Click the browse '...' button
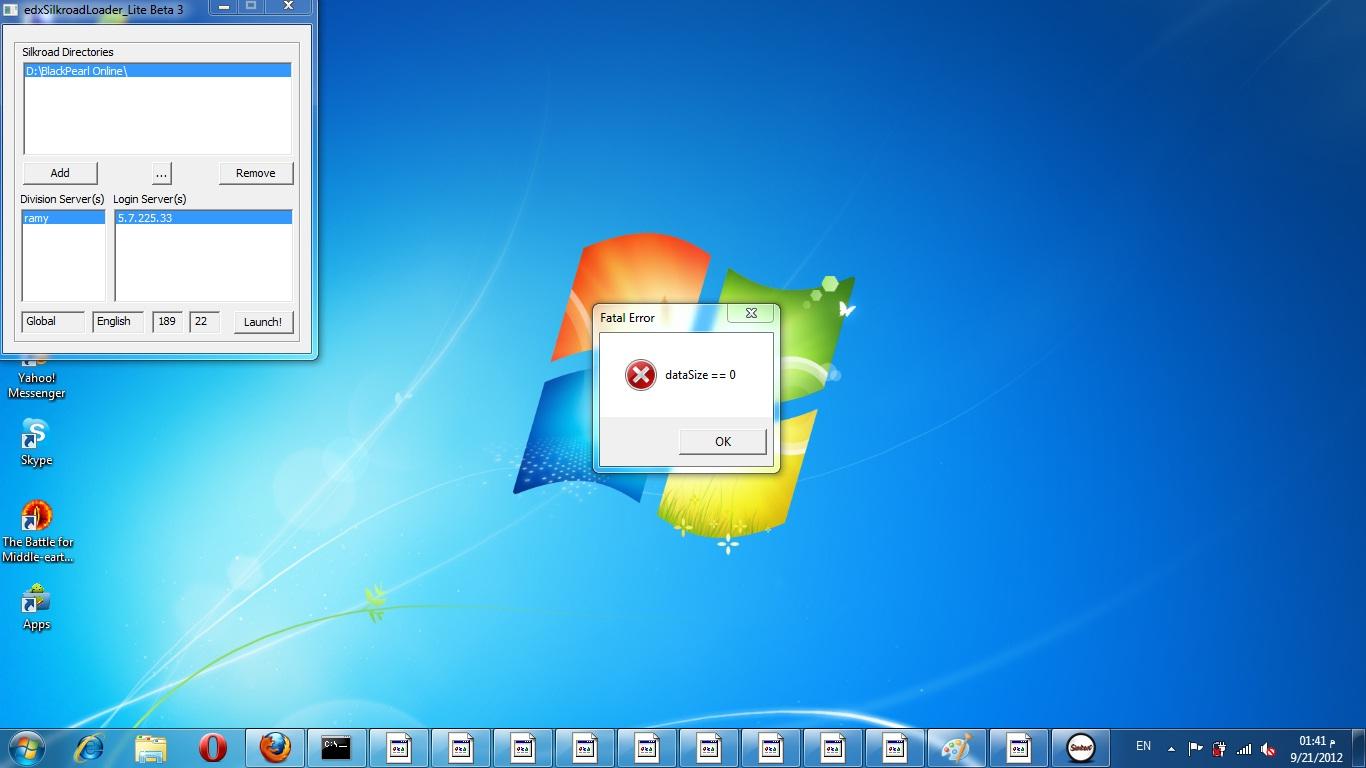This screenshot has height=768, width=1366. click(161, 173)
